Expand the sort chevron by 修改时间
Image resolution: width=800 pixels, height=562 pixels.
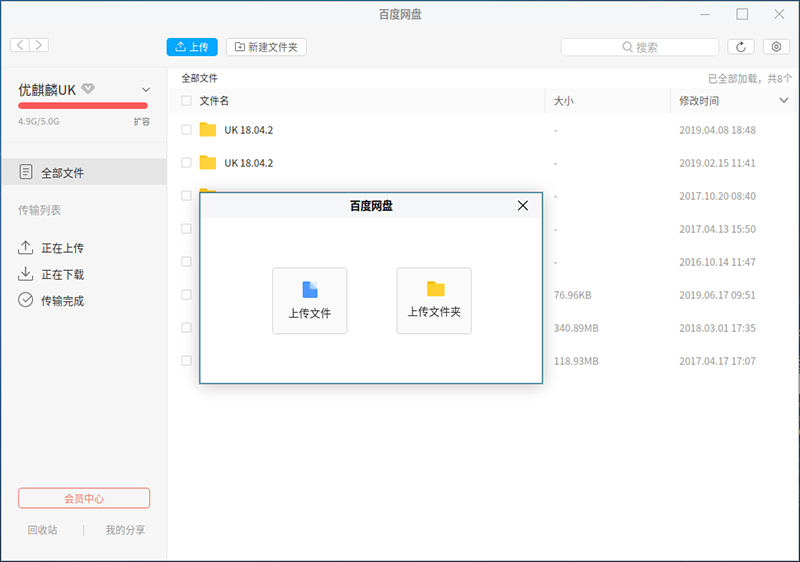[783, 101]
